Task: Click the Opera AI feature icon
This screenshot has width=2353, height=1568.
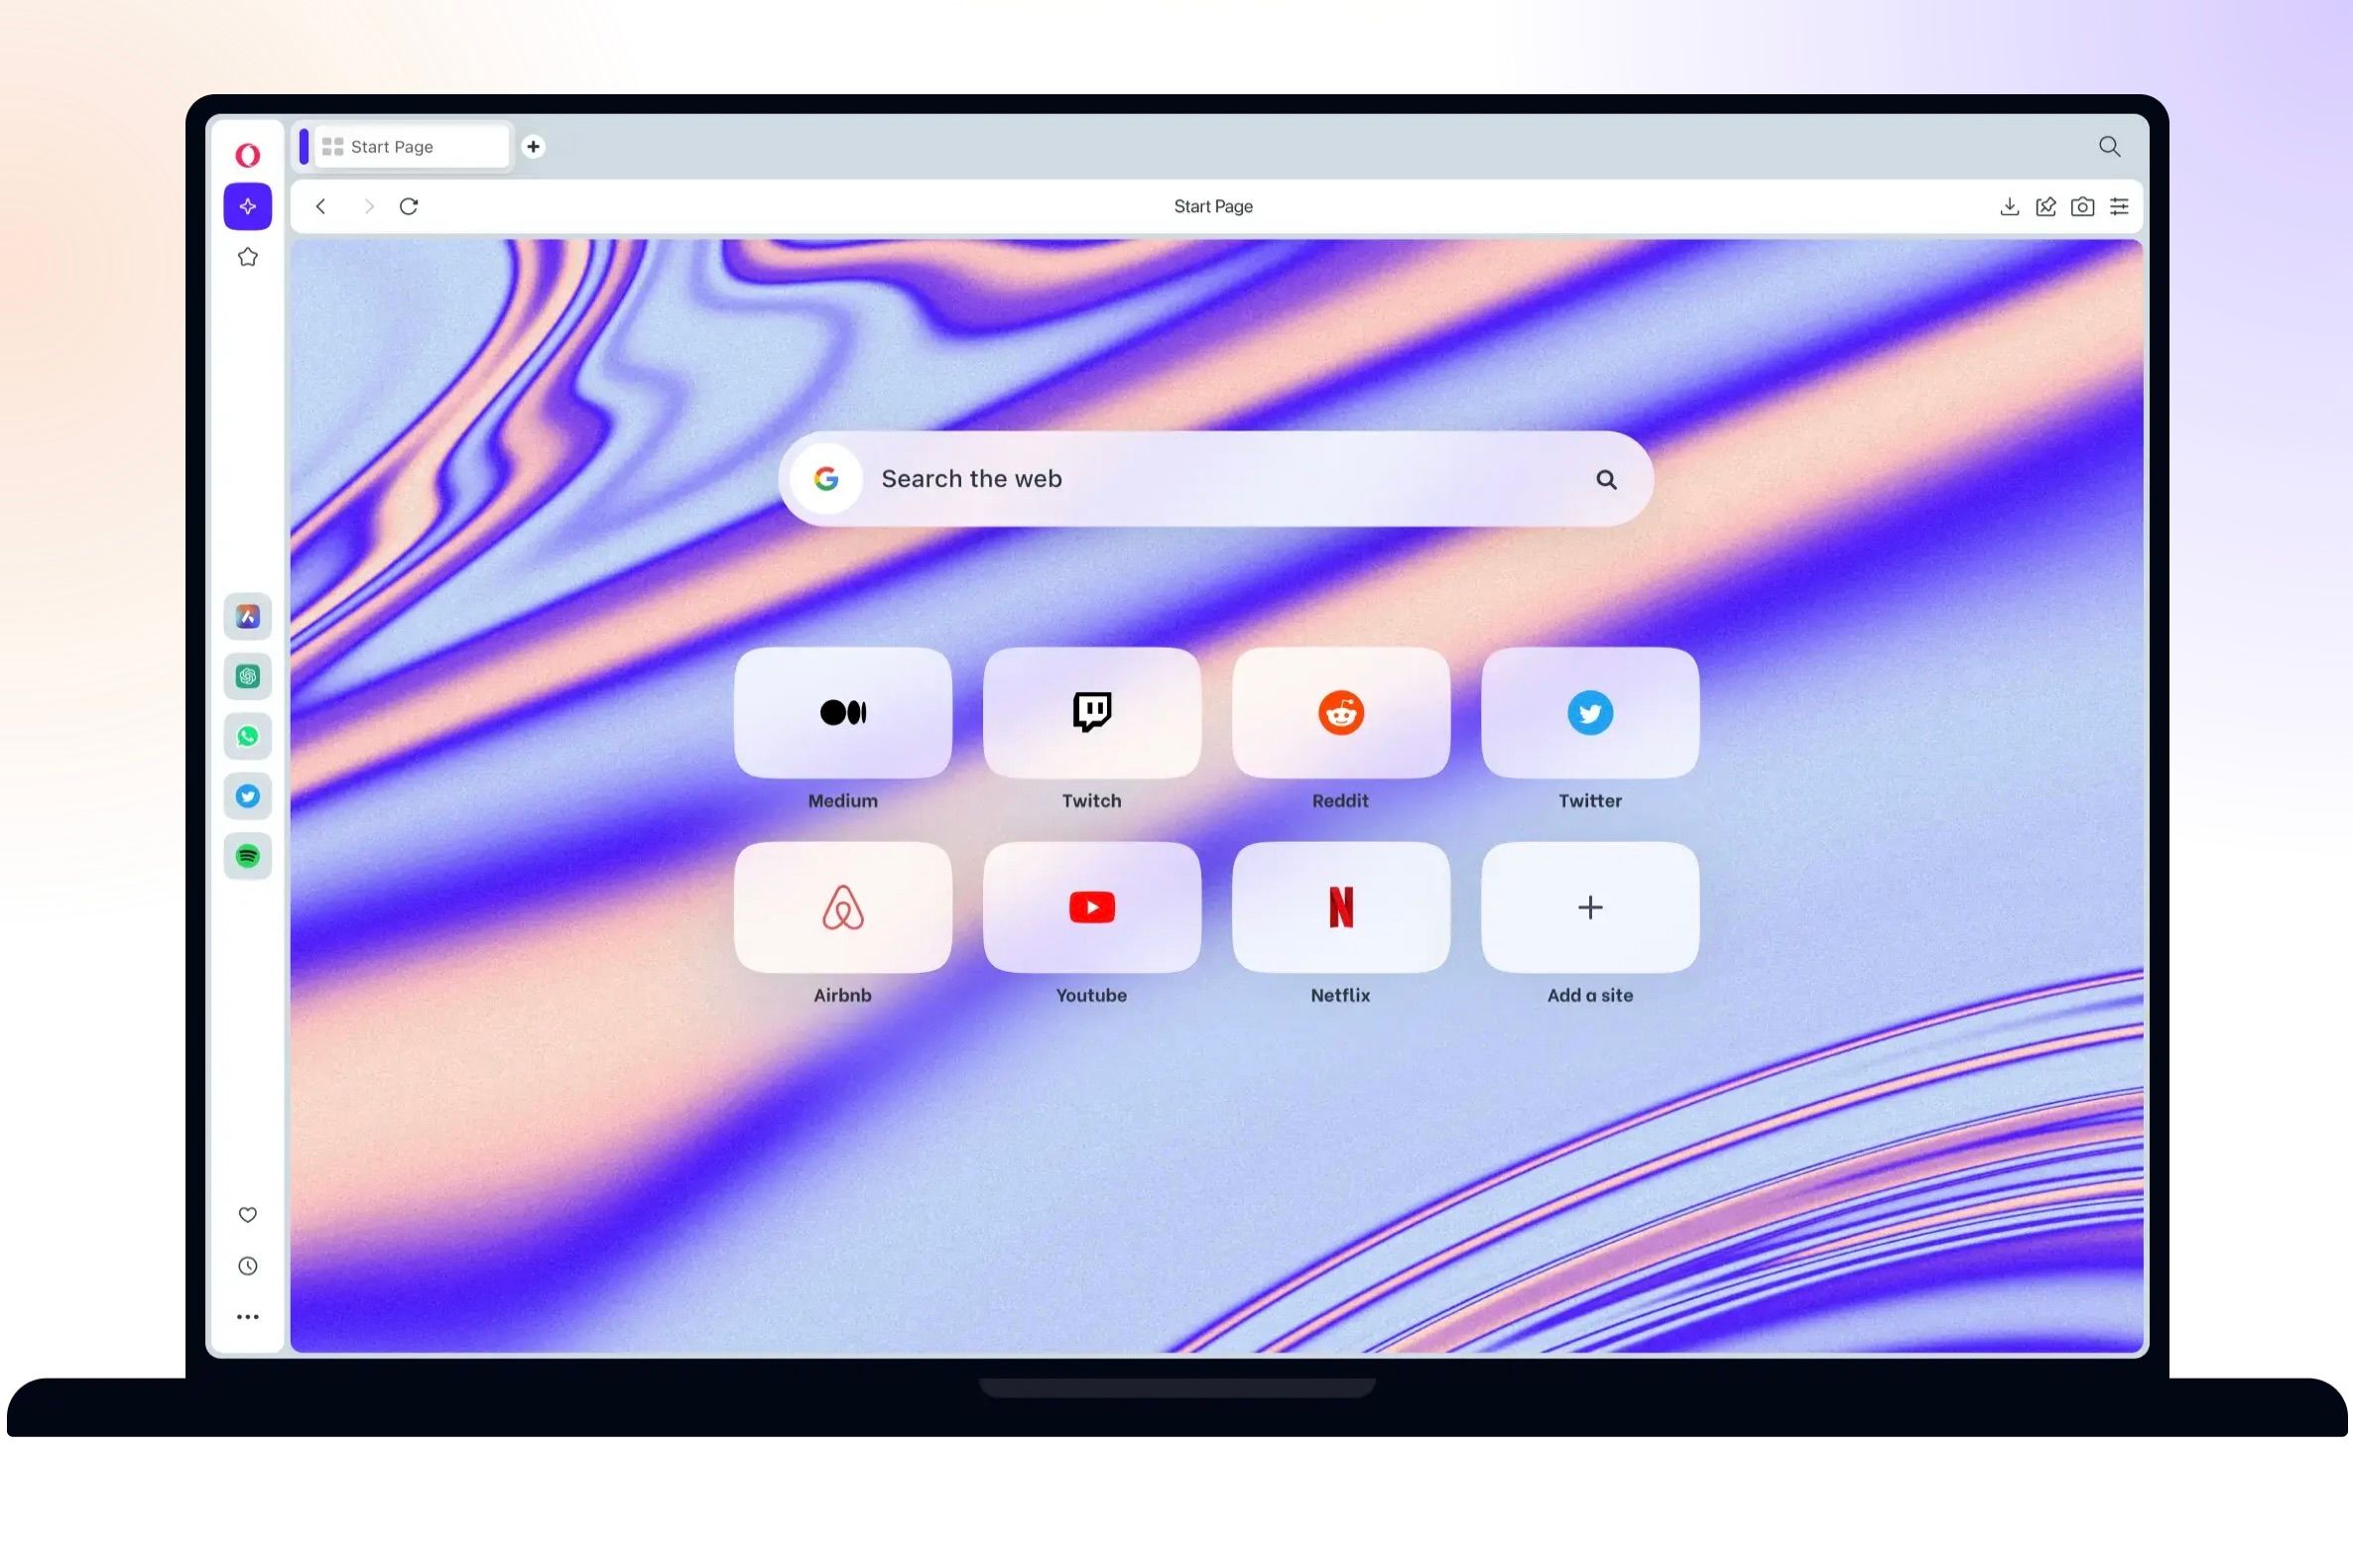Action: pyautogui.click(x=248, y=206)
